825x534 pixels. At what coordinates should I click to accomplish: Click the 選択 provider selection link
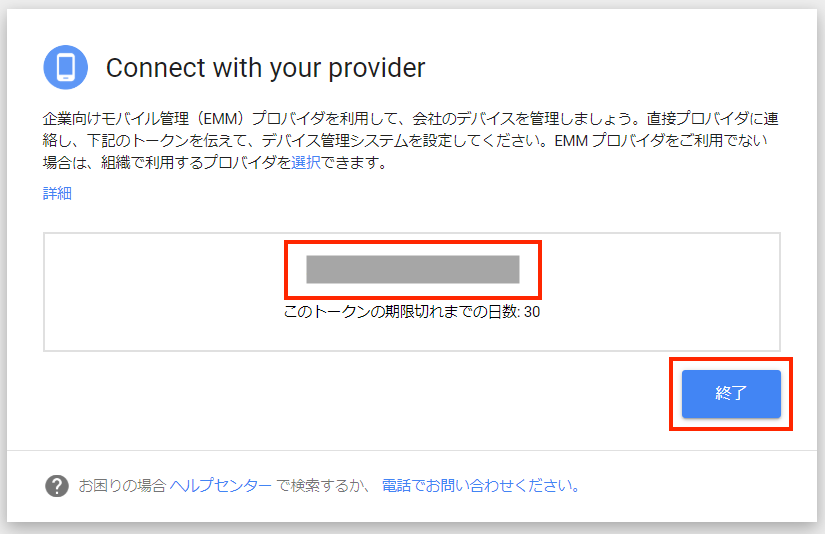306,163
